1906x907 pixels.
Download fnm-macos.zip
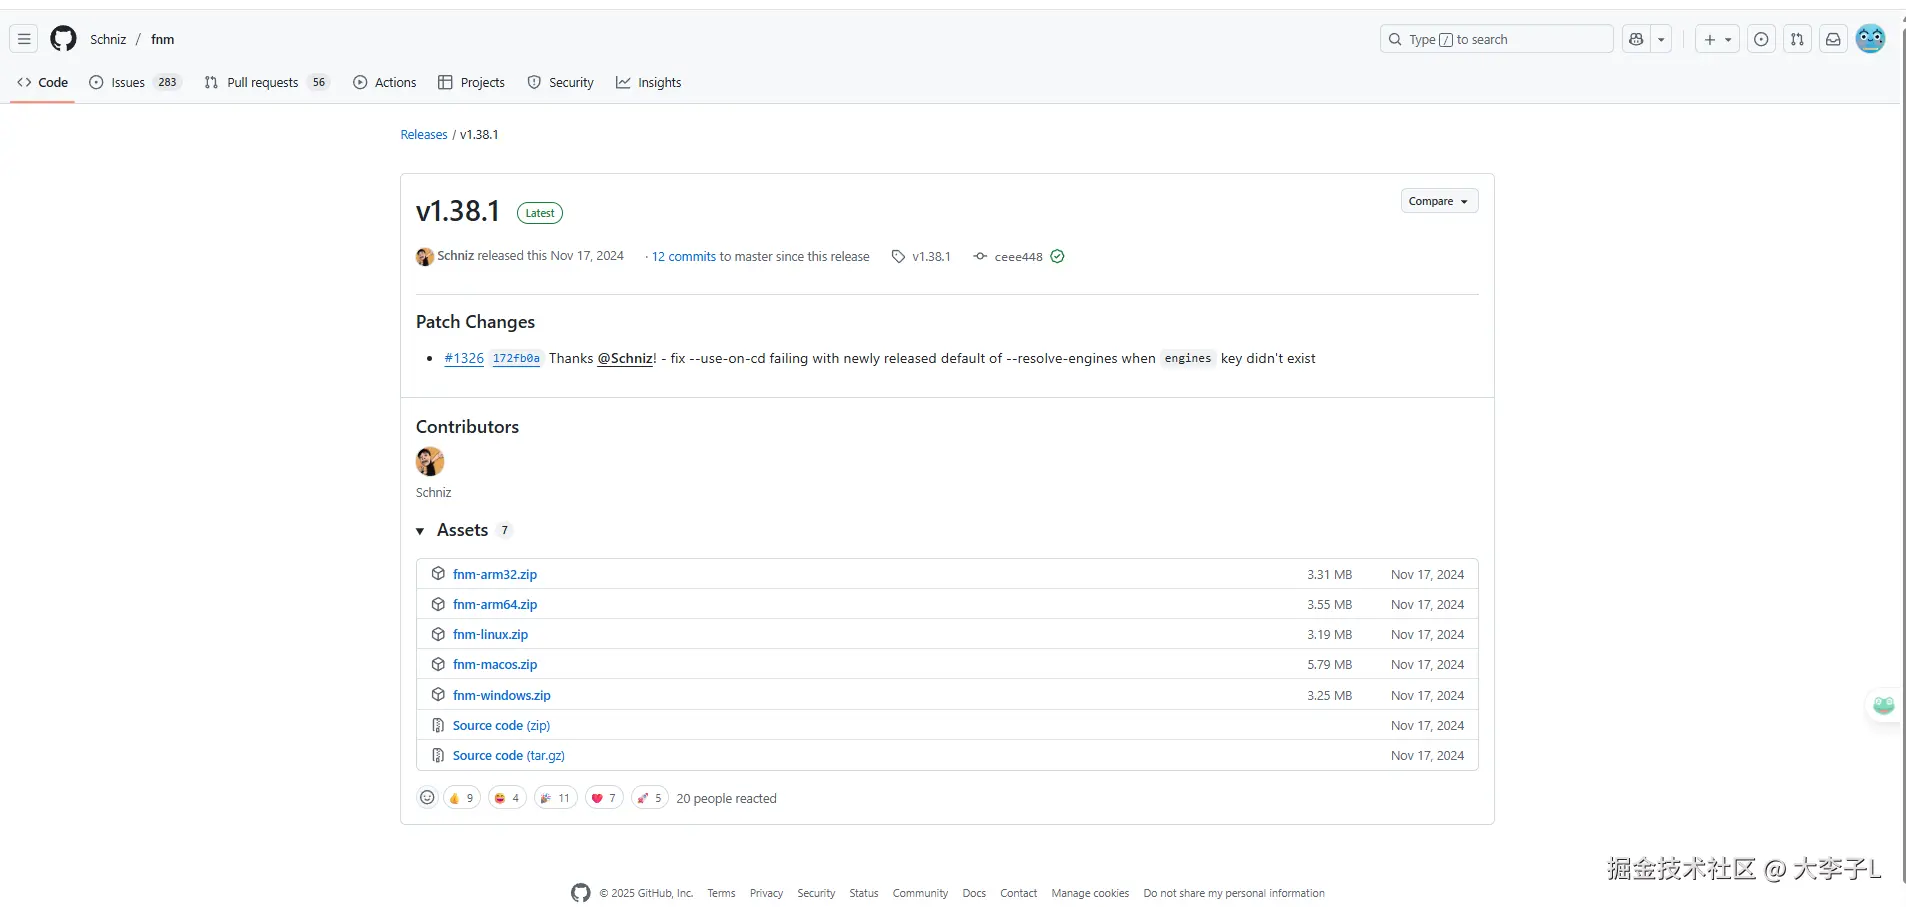(x=495, y=665)
